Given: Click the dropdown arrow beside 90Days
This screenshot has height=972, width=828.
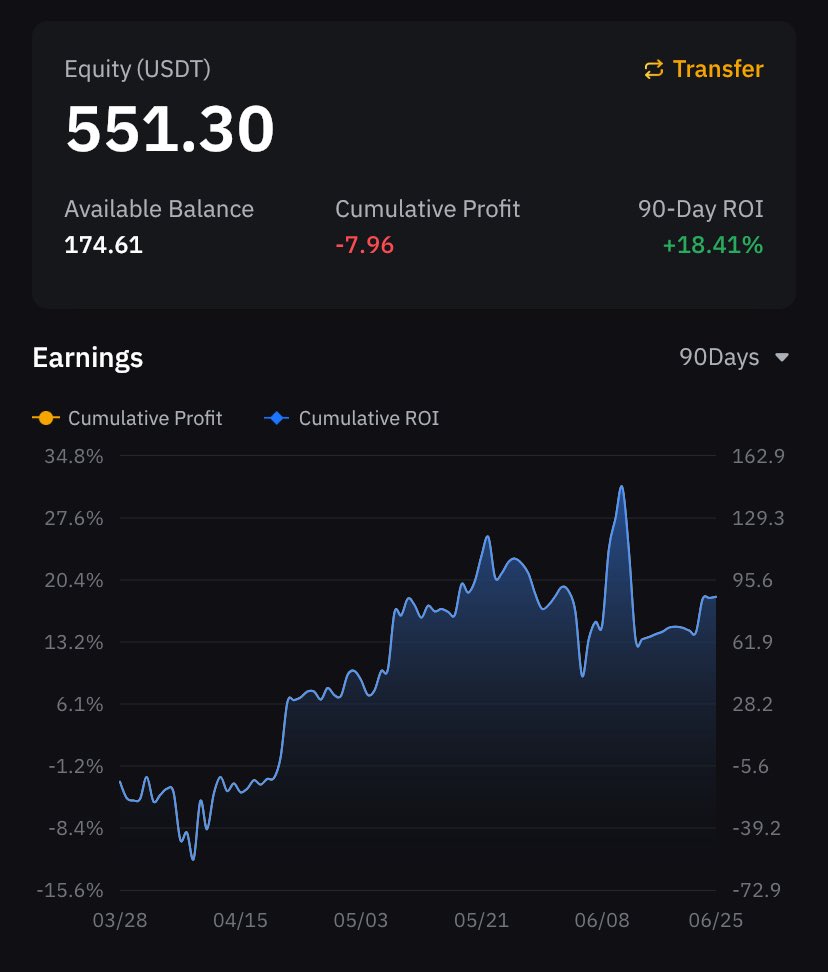Looking at the screenshot, I should [782, 358].
